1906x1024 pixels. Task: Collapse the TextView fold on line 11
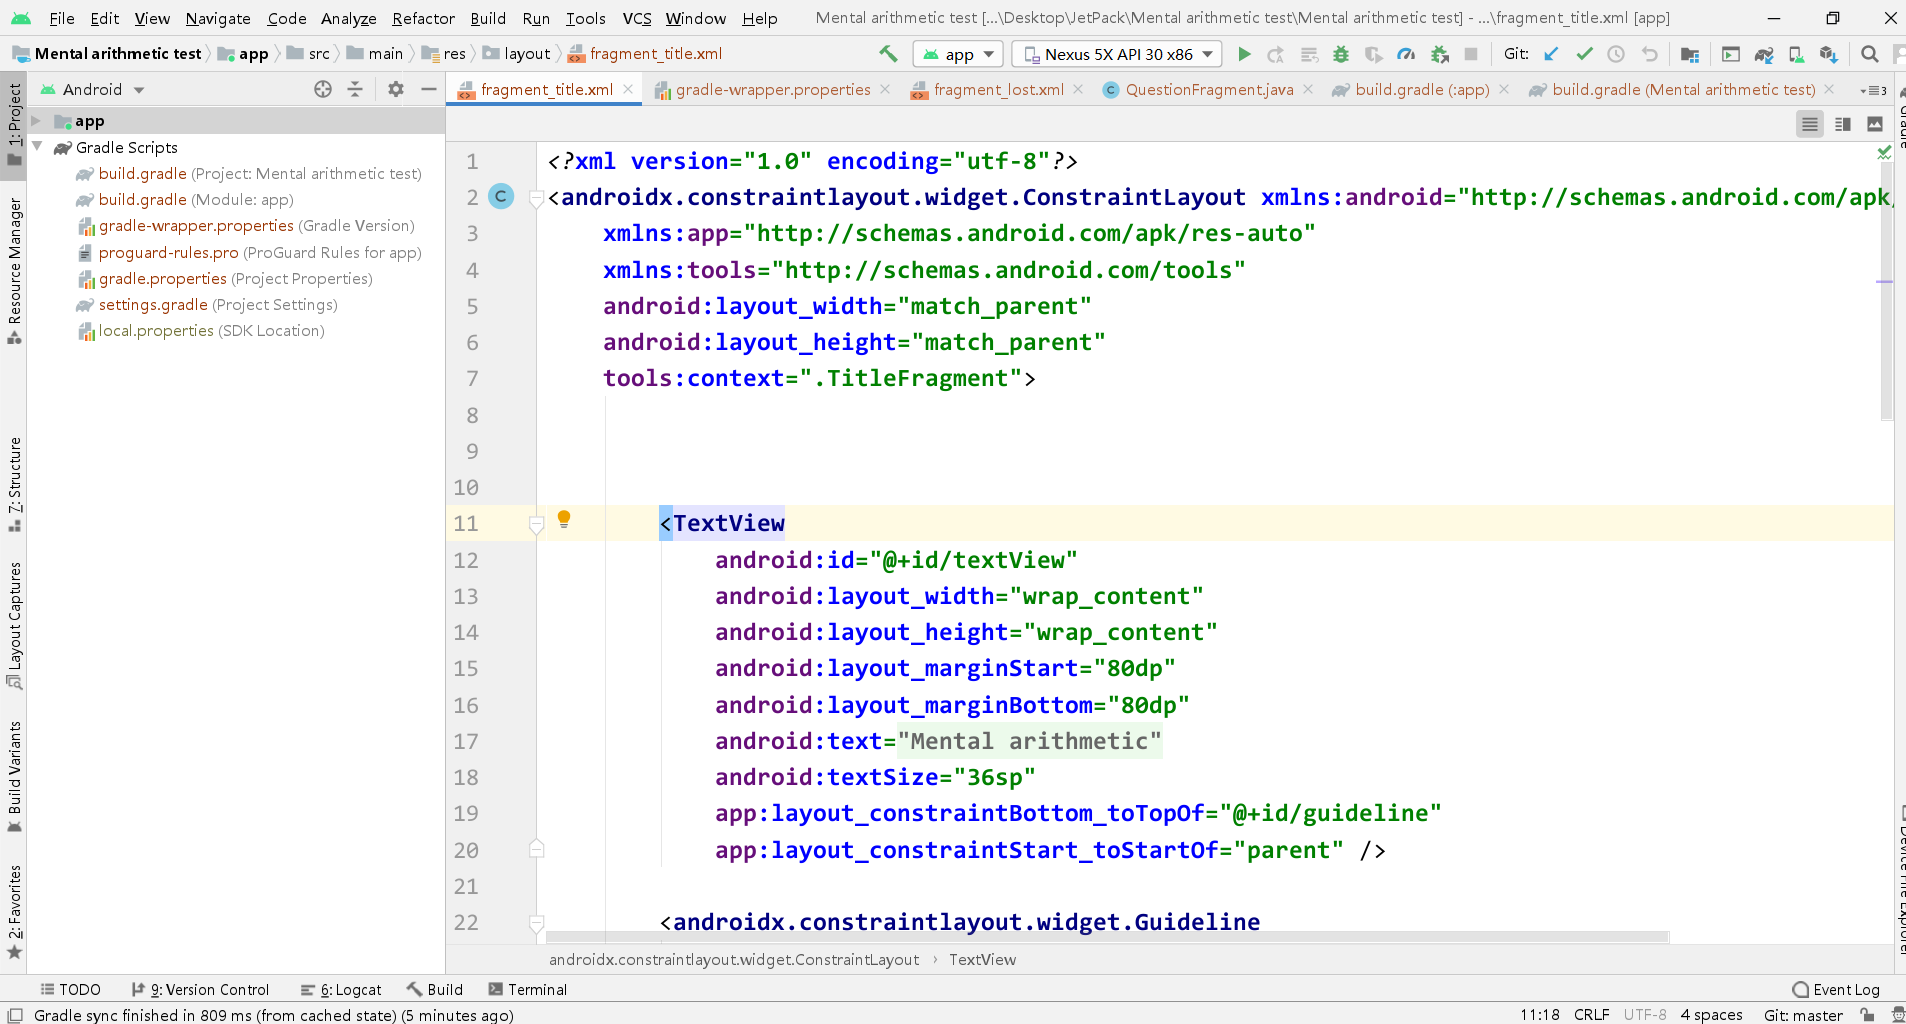pyautogui.click(x=536, y=524)
